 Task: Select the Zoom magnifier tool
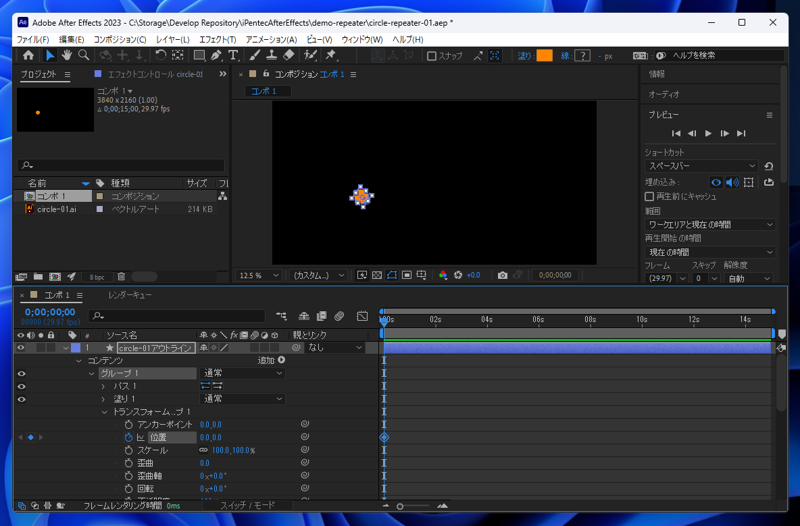[84, 56]
